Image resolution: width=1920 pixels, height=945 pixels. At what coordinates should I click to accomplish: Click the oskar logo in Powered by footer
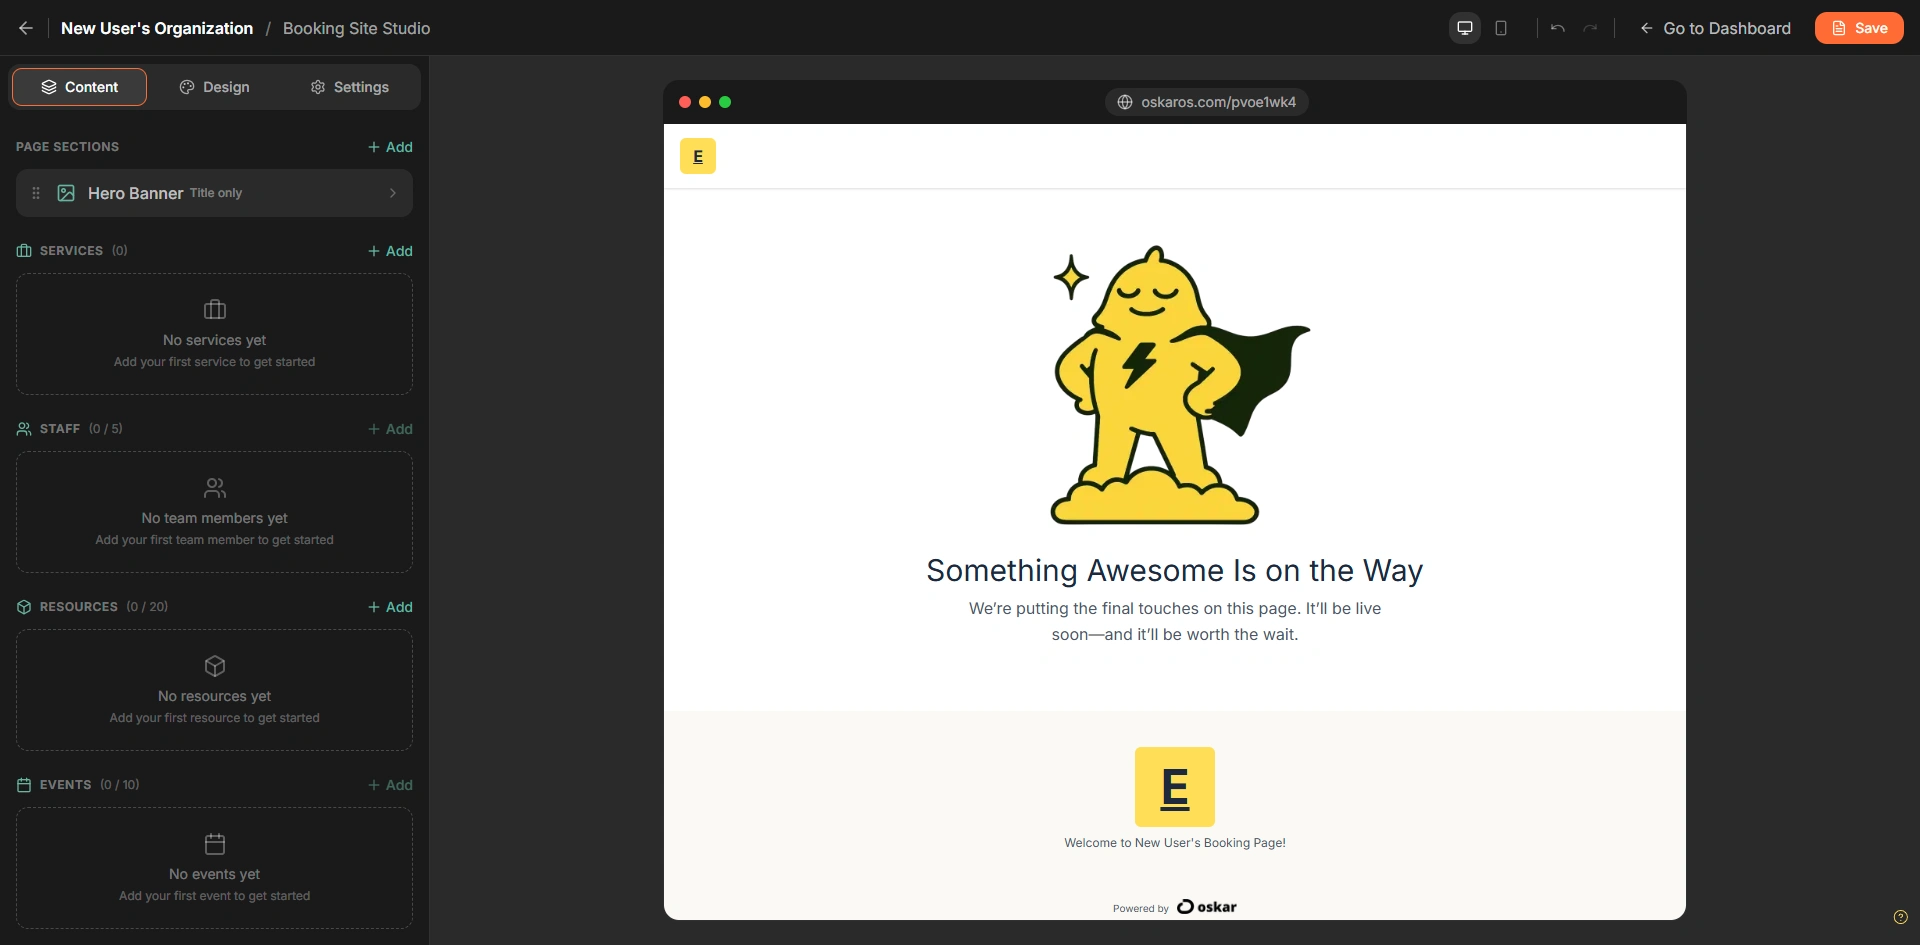coord(1207,907)
